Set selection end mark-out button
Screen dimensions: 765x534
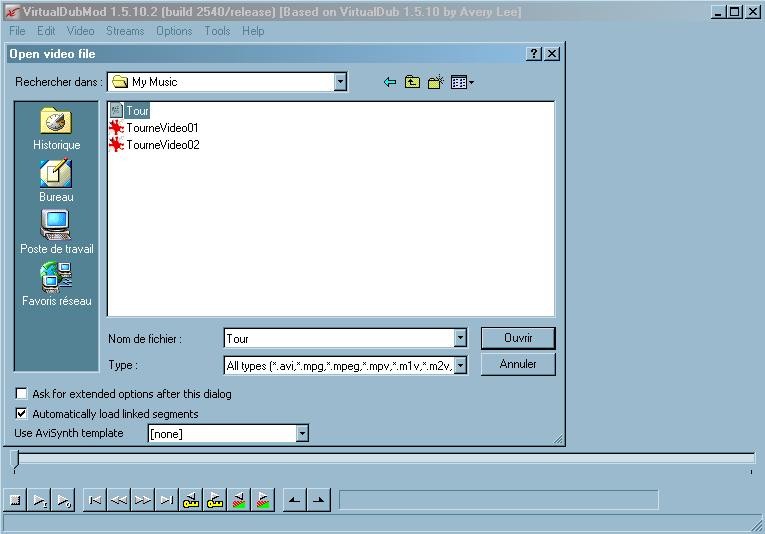(x=318, y=500)
